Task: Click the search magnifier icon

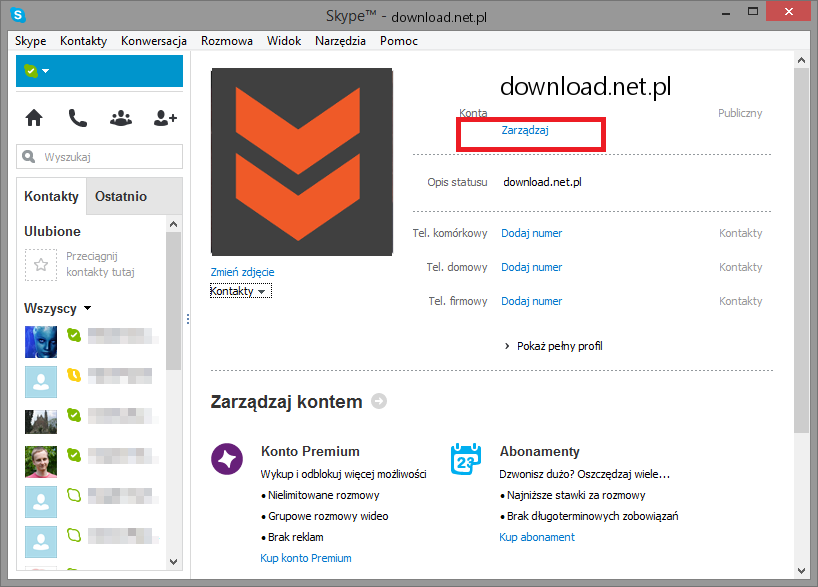Action: (29, 157)
